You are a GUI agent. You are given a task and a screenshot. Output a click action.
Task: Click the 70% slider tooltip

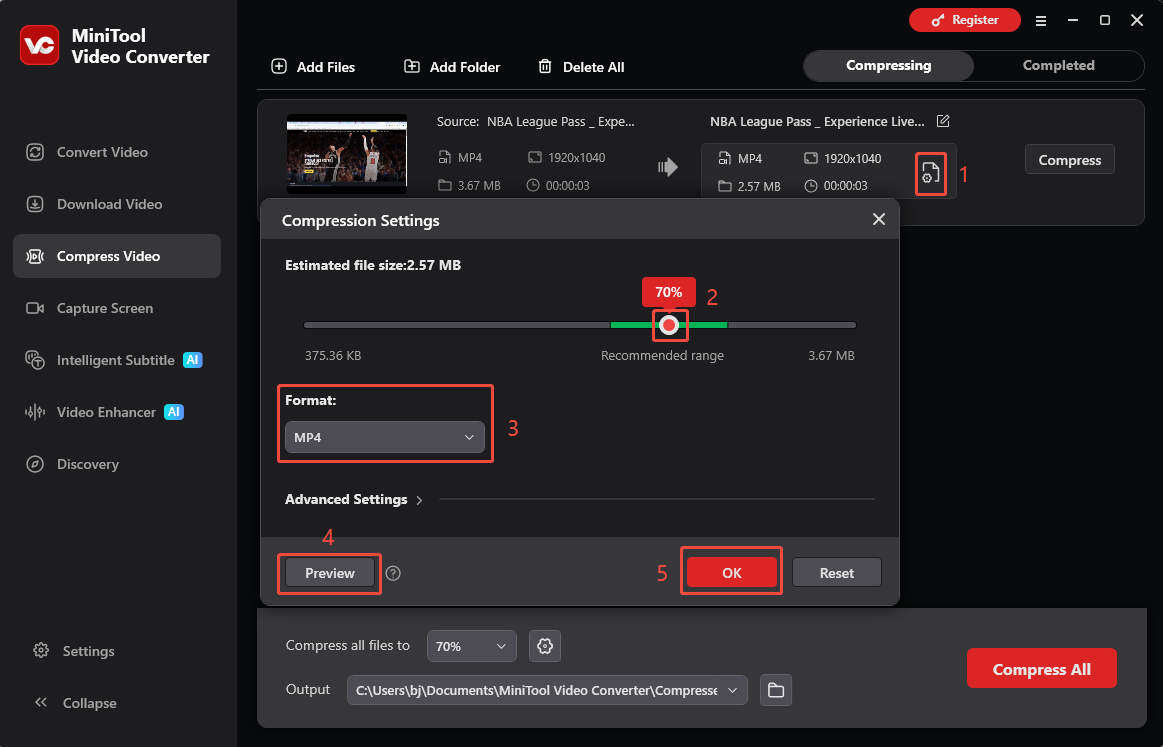(668, 292)
